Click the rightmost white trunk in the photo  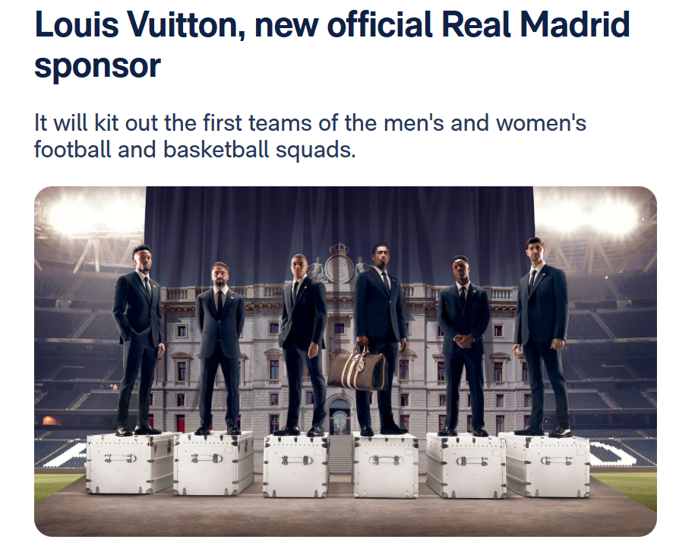pyautogui.click(x=548, y=465)
